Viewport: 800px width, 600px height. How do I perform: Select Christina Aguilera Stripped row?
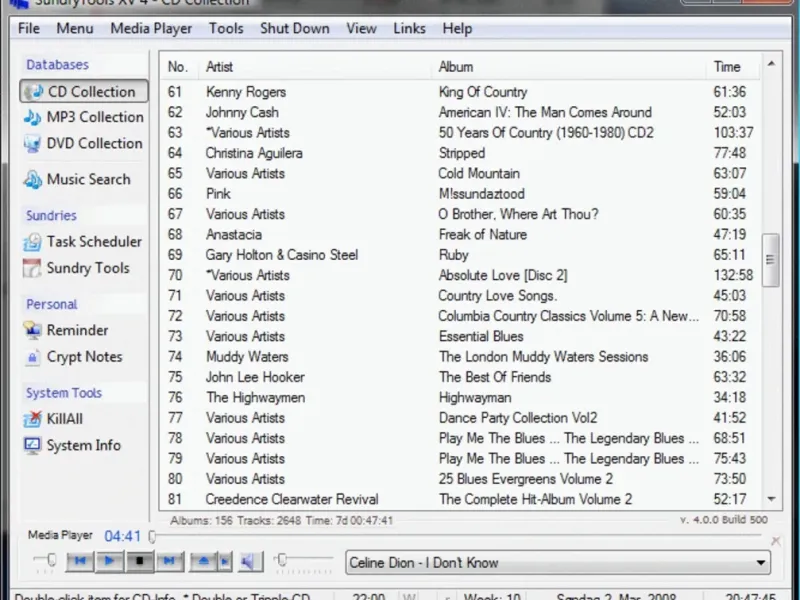tap(460, 153)
